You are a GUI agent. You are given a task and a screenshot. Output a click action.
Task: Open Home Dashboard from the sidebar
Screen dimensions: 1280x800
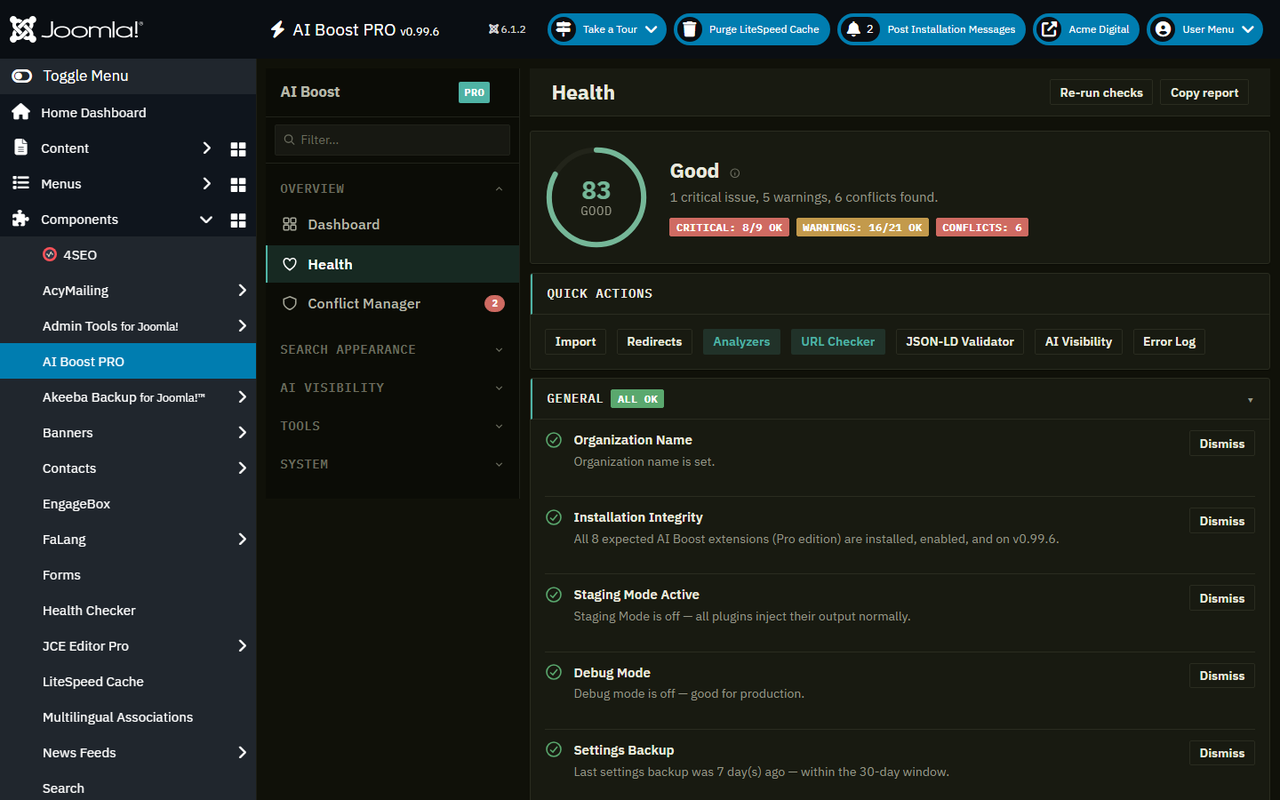tap(93, 113)
